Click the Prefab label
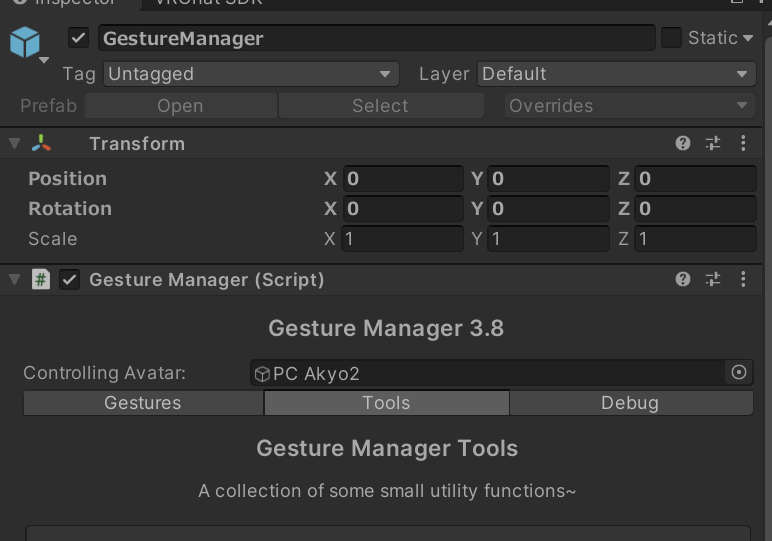The image size is (772, 541). (x=48, y=106)
